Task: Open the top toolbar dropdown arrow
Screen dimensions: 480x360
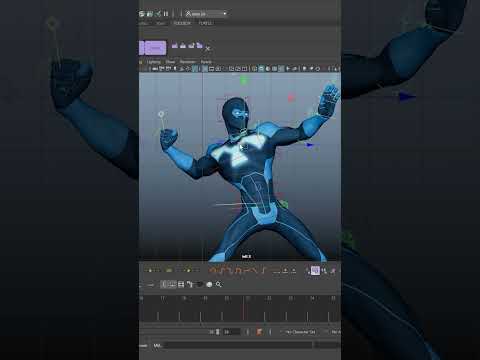Action: [x=225, y=14]
